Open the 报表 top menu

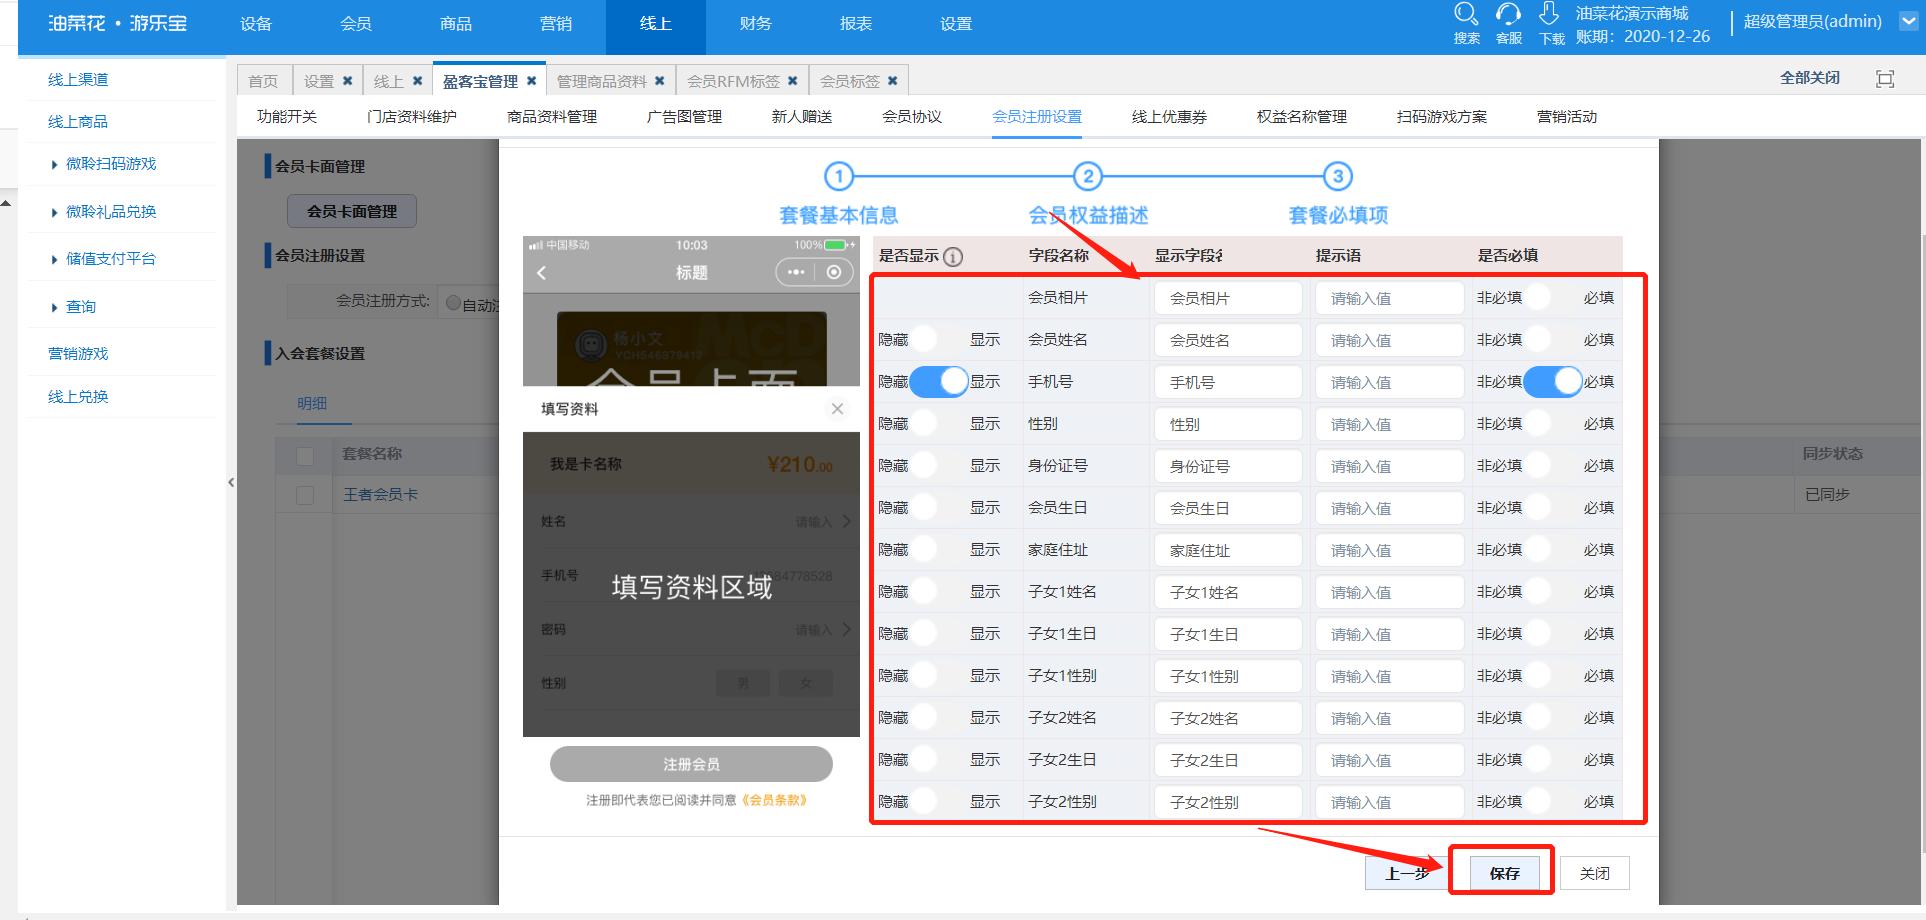pyautogui.click(x=856, y=24)
